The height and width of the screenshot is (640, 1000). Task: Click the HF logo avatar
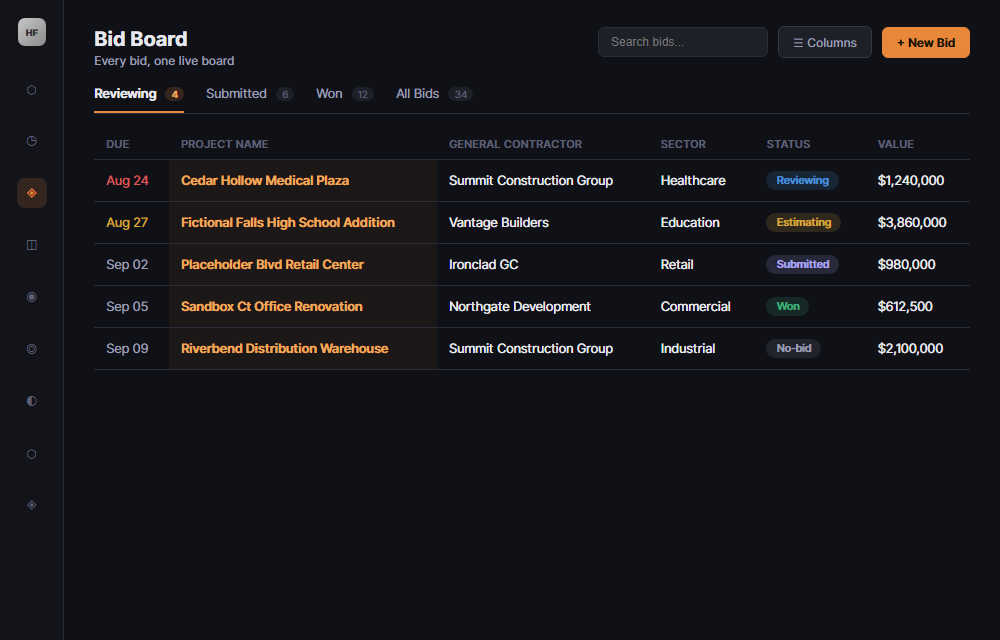click(32, 32)
